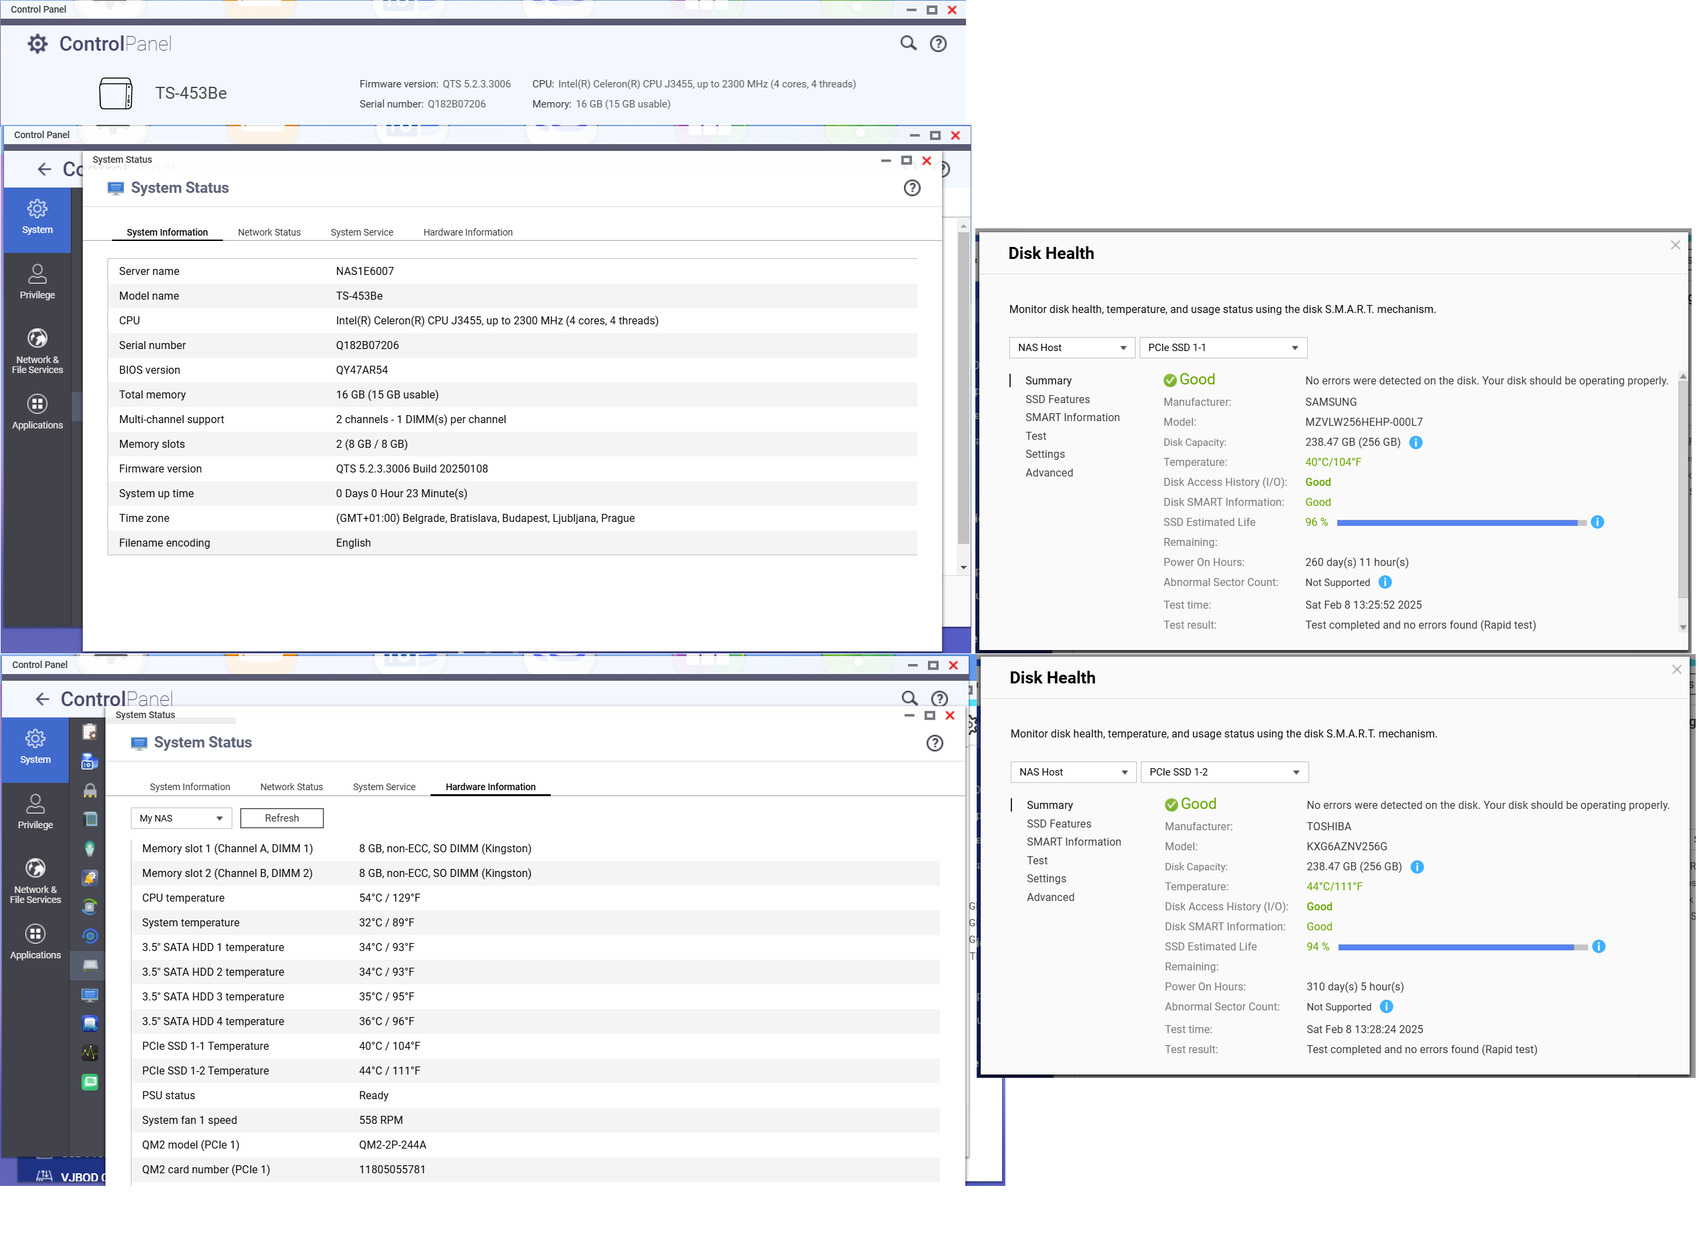Click the TS-453Be NAS device icon
This screenshot has width=1699, height=1234.
[x=116, y=93]
